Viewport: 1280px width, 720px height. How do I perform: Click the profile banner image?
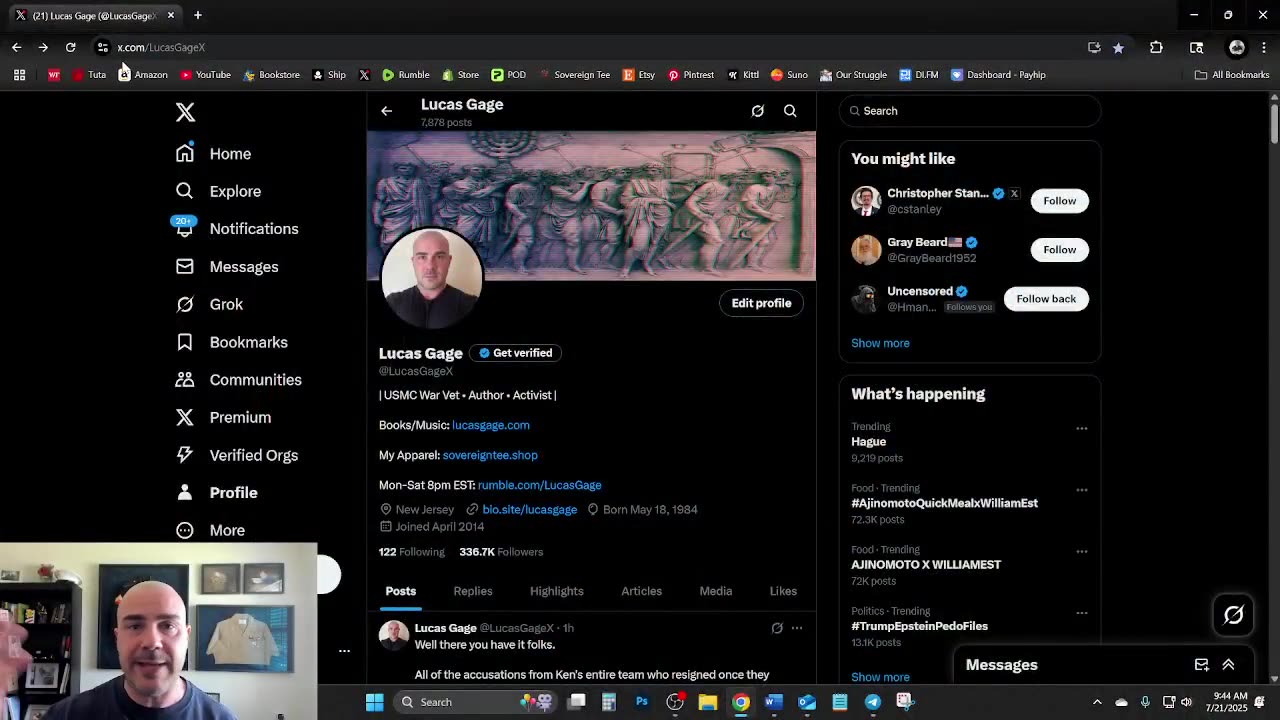(x=591, y=206)
